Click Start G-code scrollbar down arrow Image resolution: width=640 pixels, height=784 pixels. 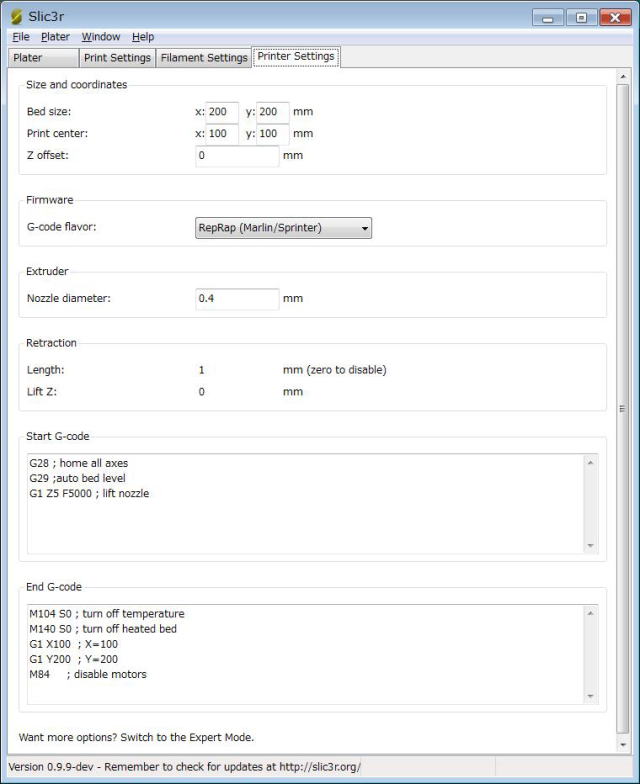[x=590, y=546]
